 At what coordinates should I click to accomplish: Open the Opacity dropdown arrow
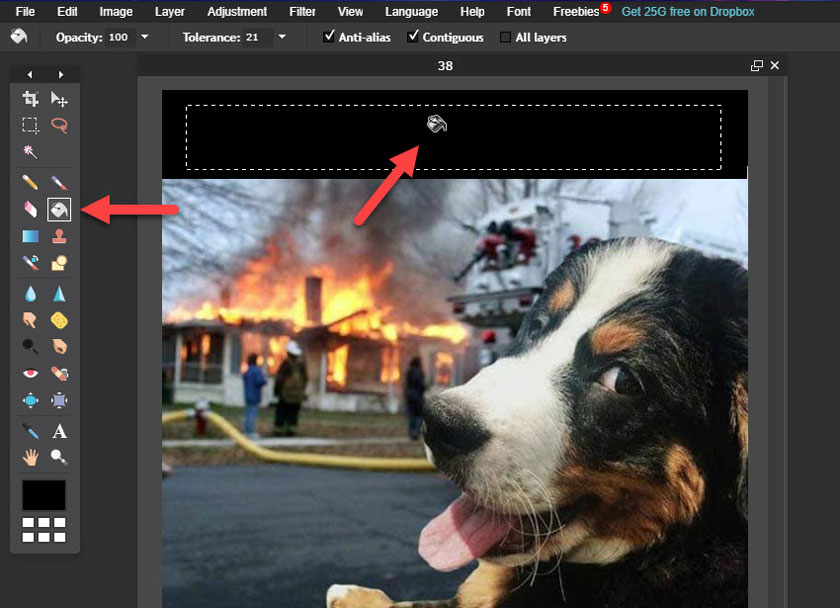145,37
